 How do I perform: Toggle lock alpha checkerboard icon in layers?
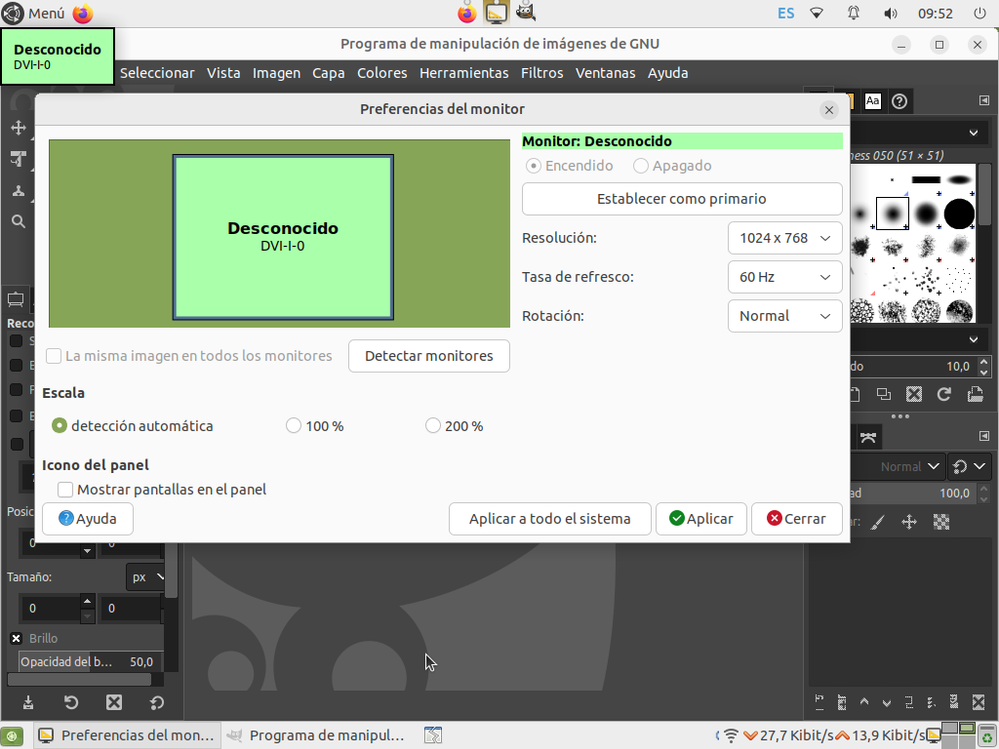click(x=941, y=522)
